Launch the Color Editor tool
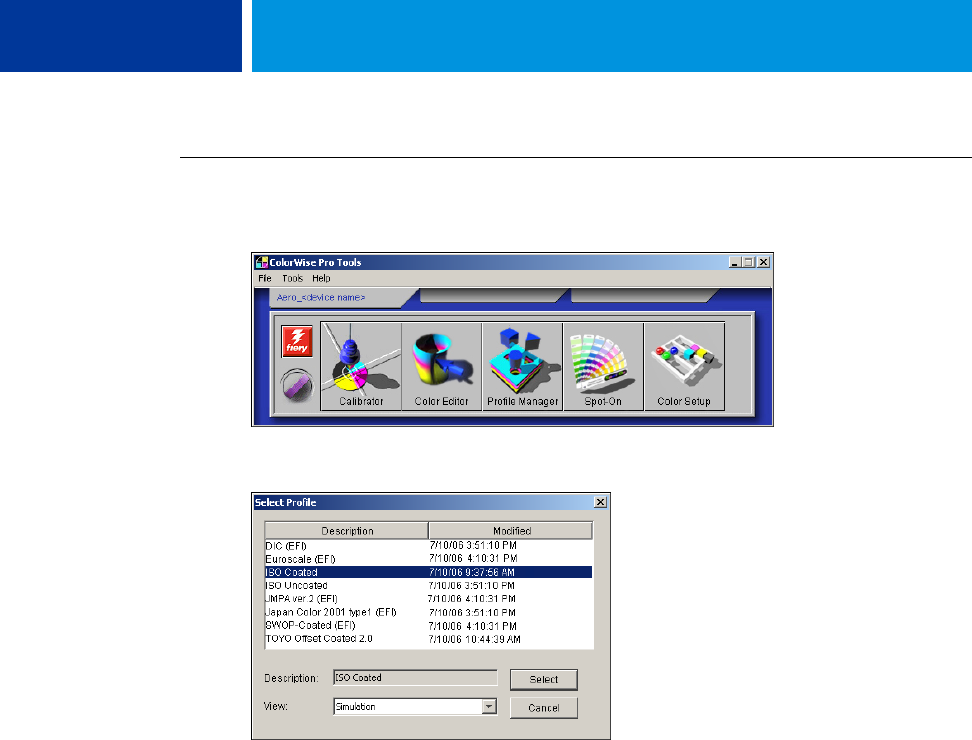The image size is (972, 740). [x=442, y=366]
